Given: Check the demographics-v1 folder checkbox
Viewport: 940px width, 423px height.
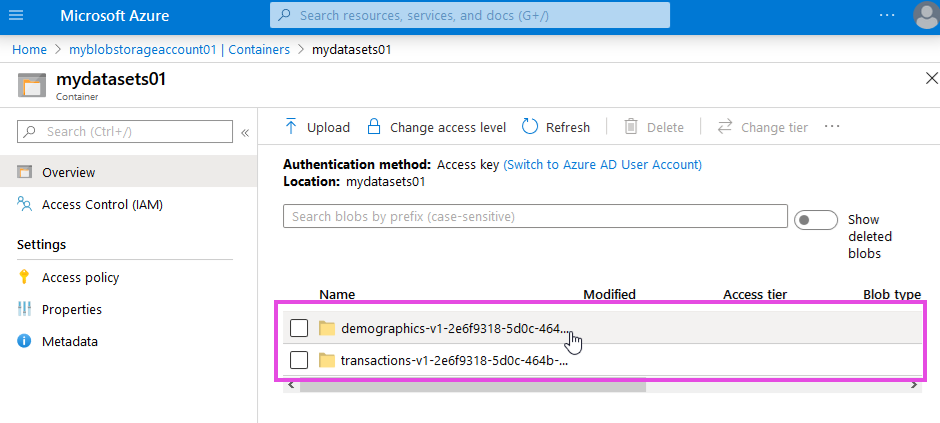Looking at the screenshot, I should (x=299, y=328).
